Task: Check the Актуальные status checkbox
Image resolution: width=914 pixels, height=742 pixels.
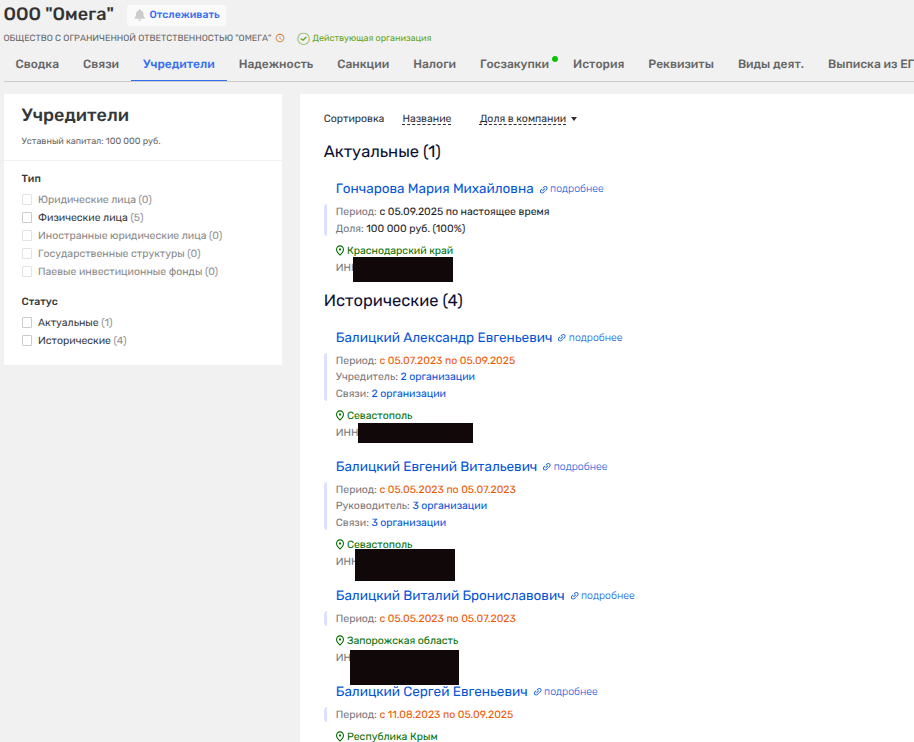Action: click(28, 323)
